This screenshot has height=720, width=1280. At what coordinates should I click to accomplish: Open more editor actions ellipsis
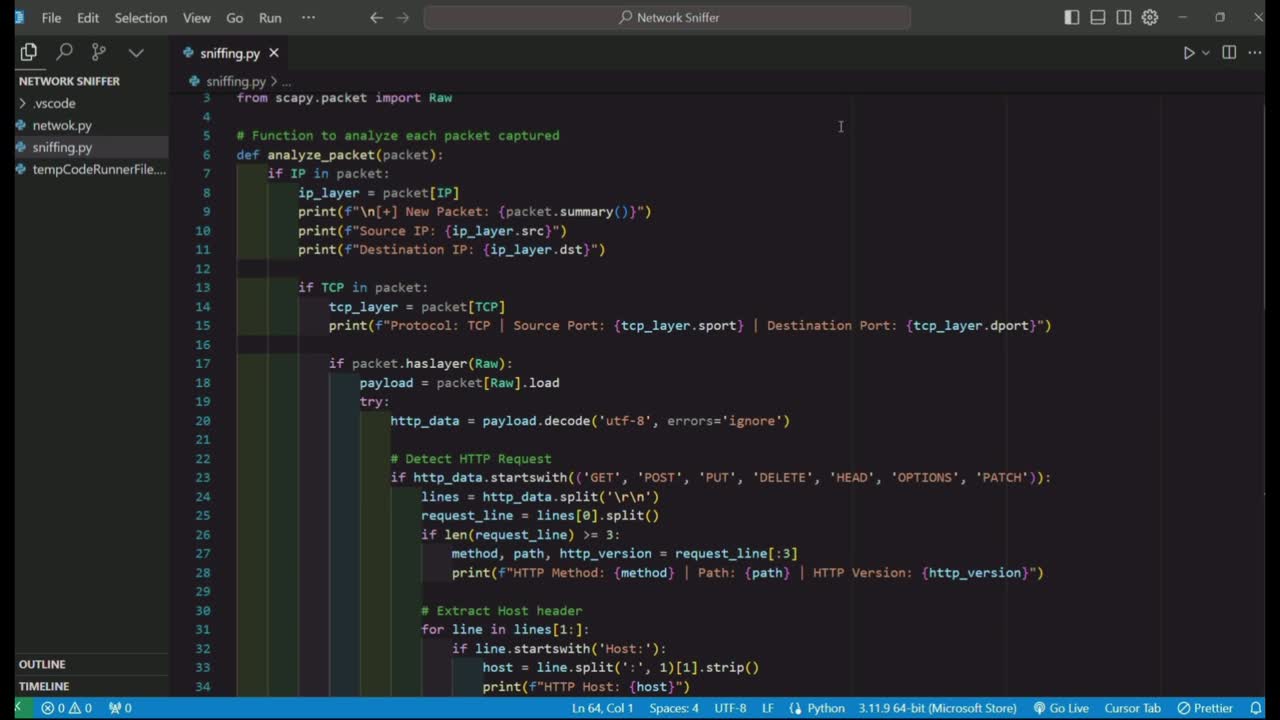coord(1255,53)
